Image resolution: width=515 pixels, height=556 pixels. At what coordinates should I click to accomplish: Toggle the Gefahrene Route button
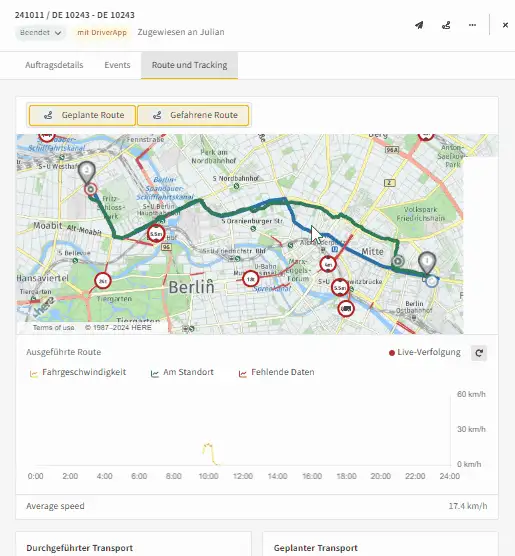tap(193, 115)
